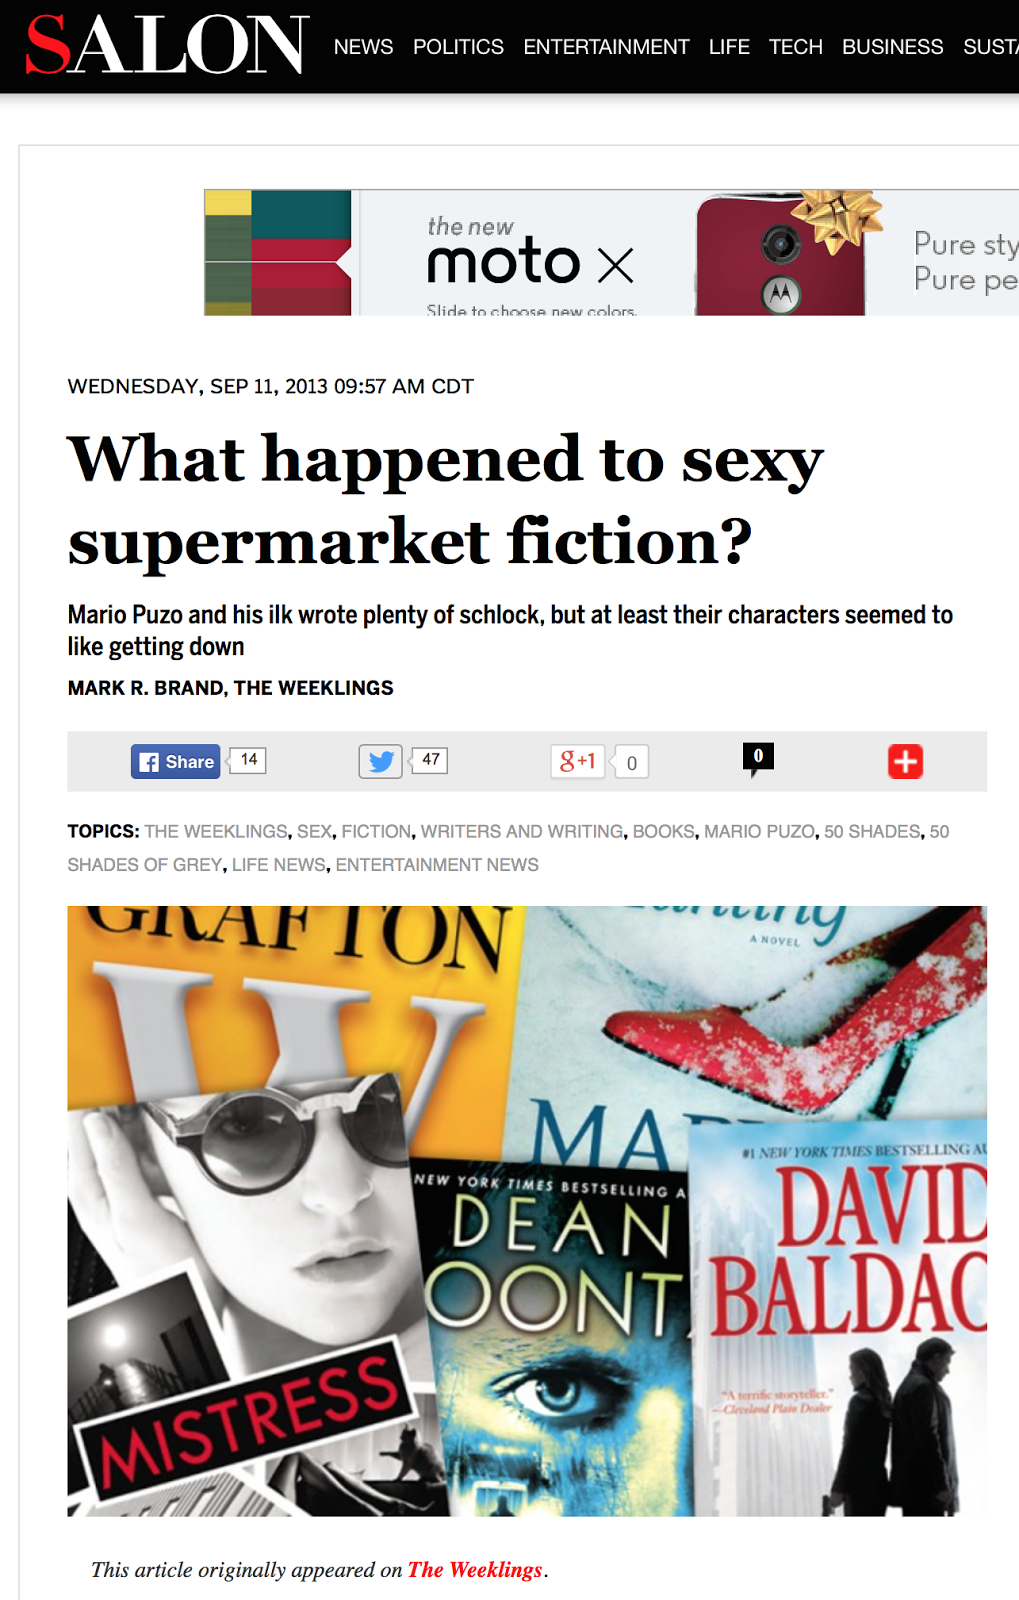
Task: Click the Google +1 button
Action: point(577,762)
